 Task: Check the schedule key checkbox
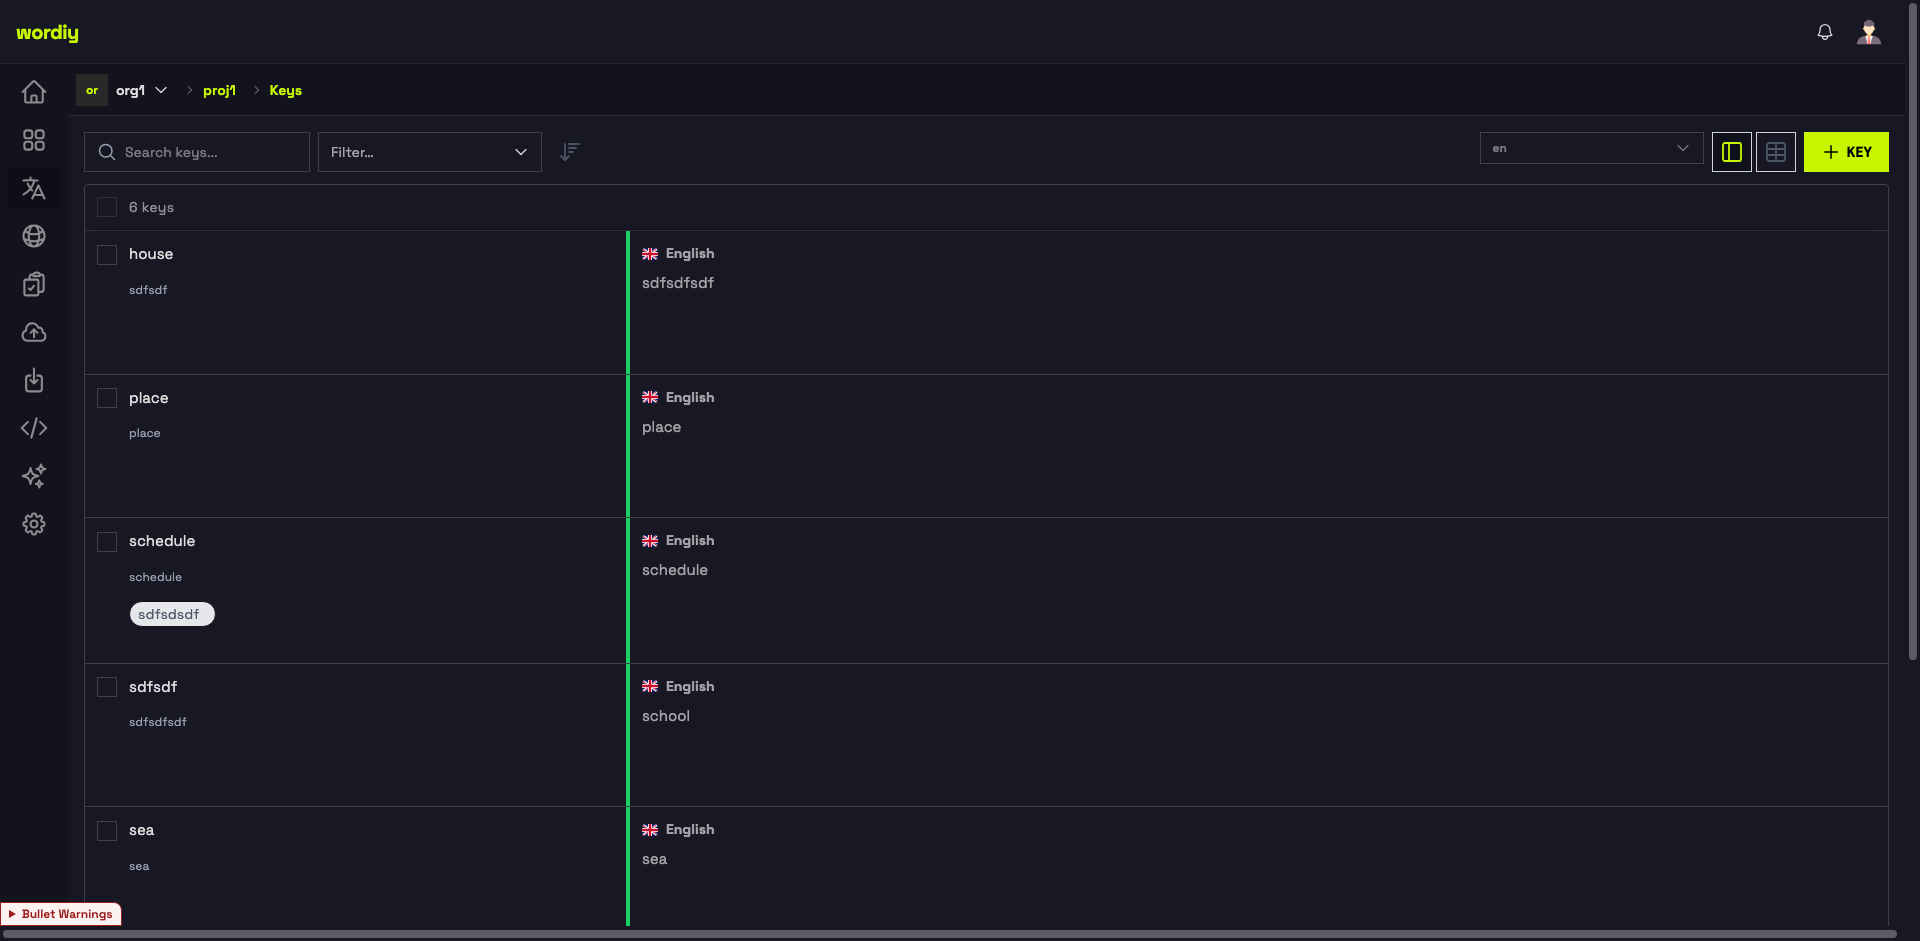tap(107, 541)
